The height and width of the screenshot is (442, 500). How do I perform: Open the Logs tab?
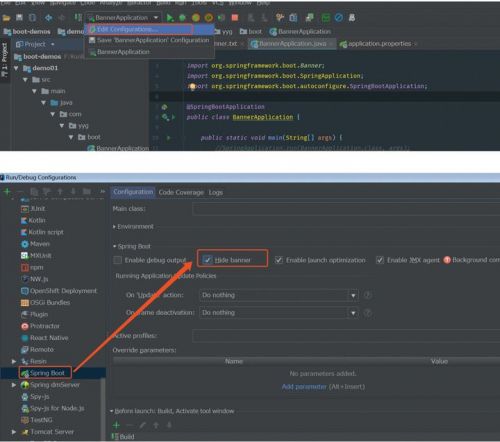pos(216,193)
